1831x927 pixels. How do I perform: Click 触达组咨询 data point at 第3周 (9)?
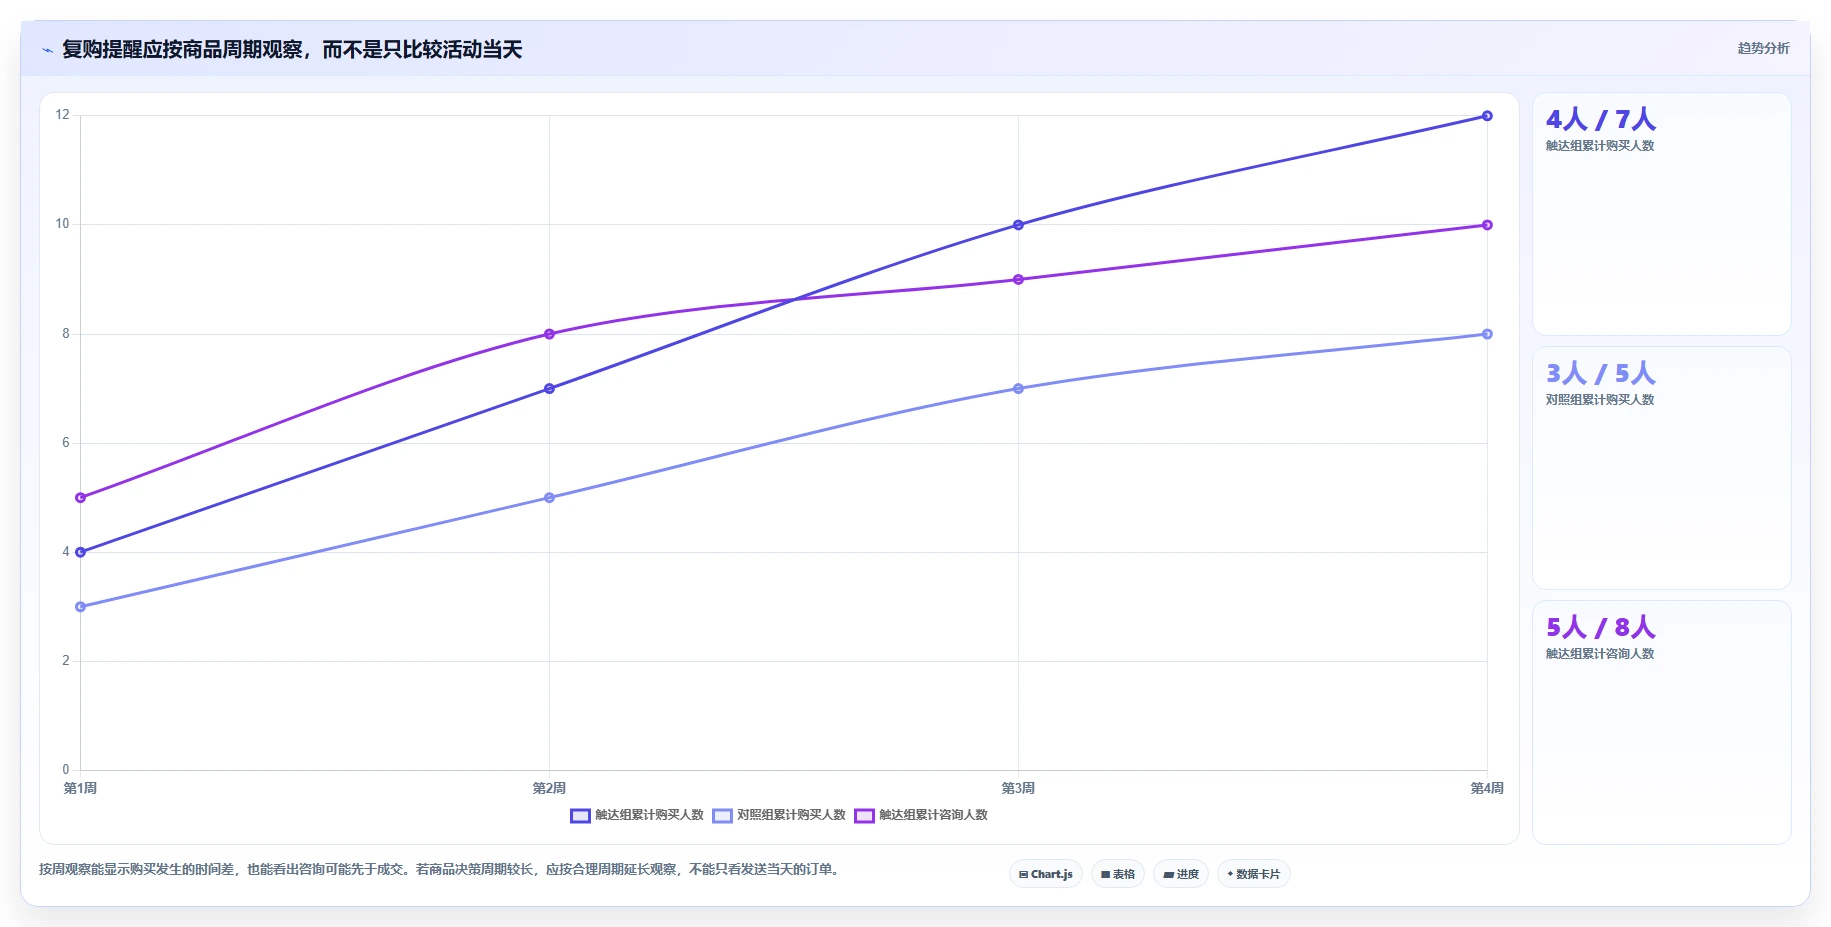tap(1018, 279)
